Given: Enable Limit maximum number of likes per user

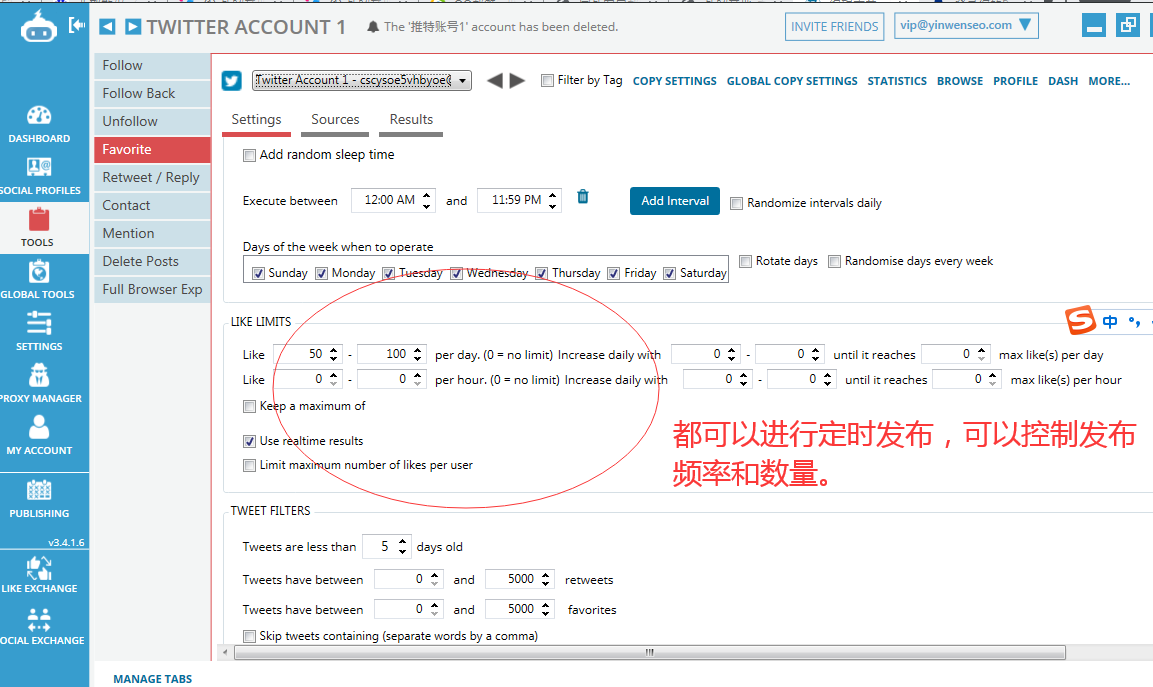Looking at the screenshot, I should [x=249, y=465].
